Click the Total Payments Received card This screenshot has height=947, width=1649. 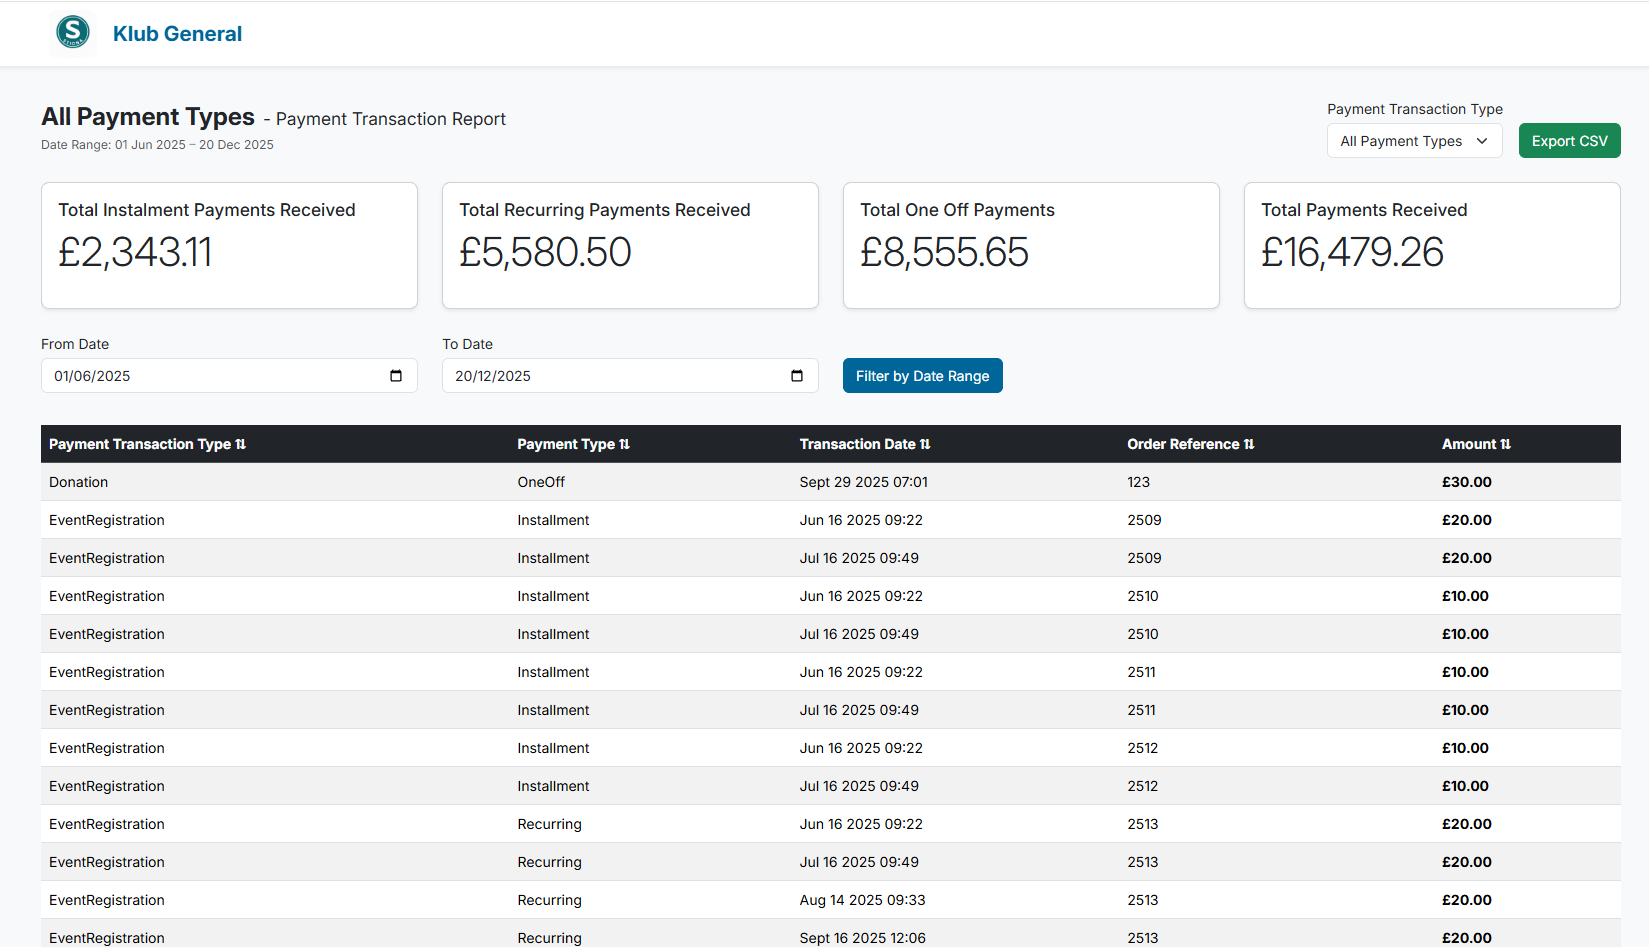[x=1431, y=245]
